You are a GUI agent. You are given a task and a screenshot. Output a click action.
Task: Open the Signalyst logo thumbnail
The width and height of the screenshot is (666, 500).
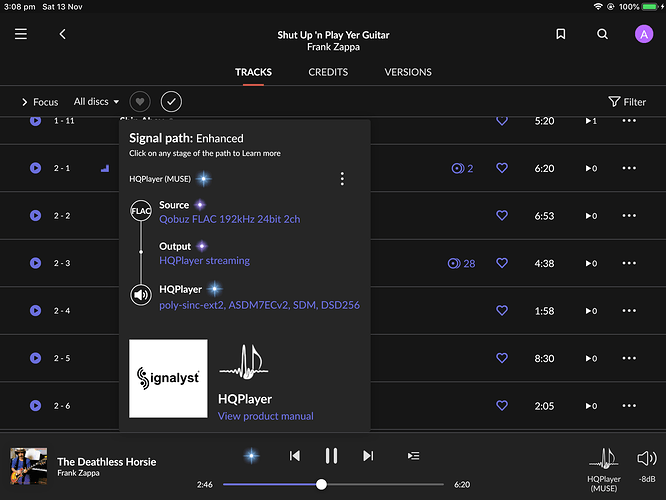168,379
